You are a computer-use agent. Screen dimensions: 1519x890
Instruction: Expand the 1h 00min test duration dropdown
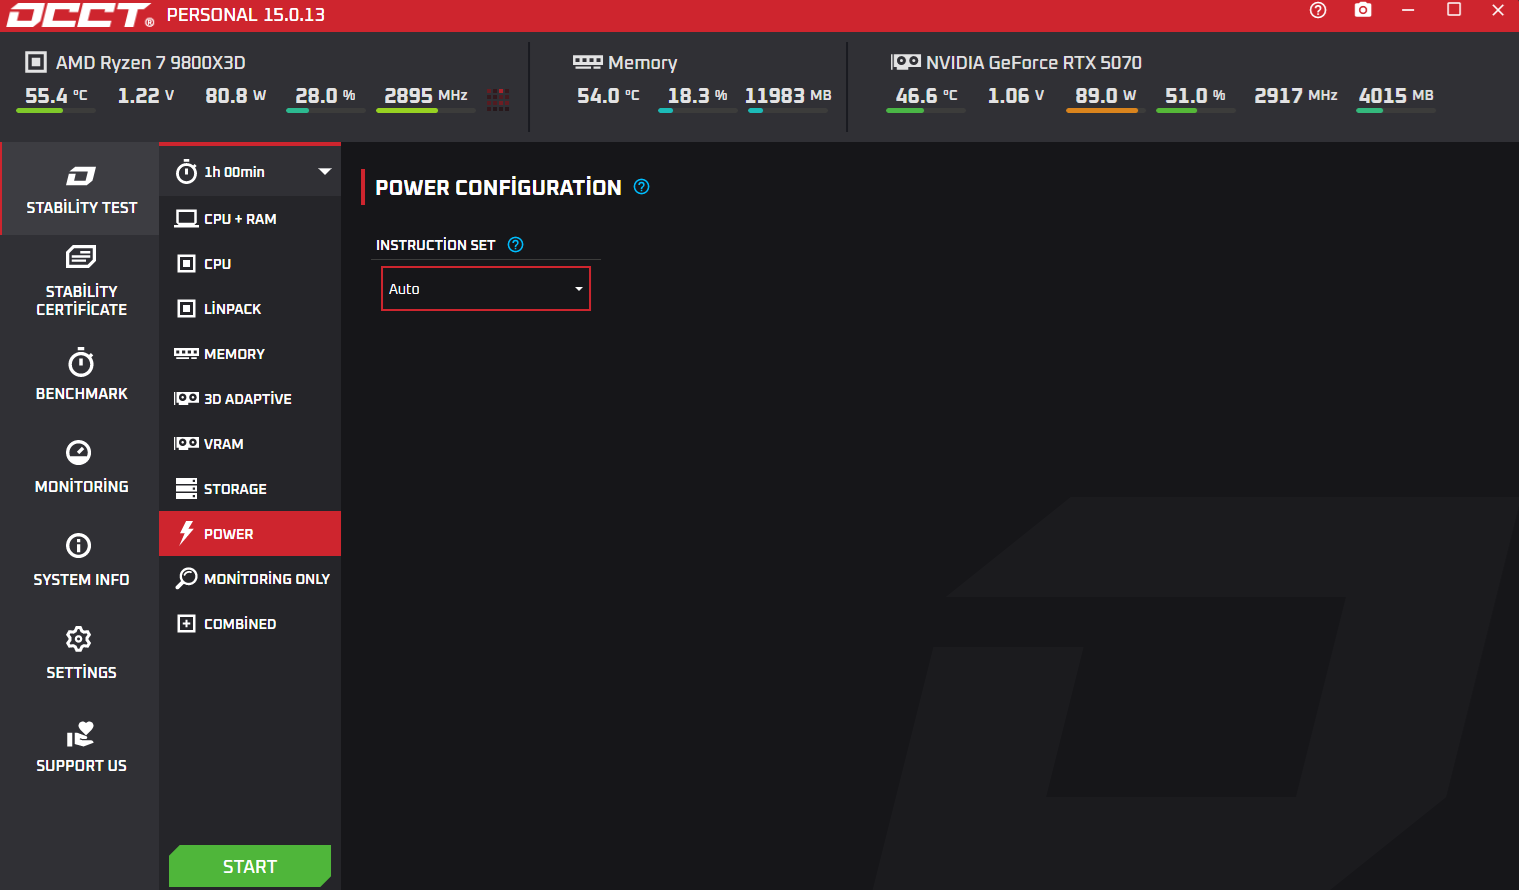pyautogui.click(x=250, y=171)
